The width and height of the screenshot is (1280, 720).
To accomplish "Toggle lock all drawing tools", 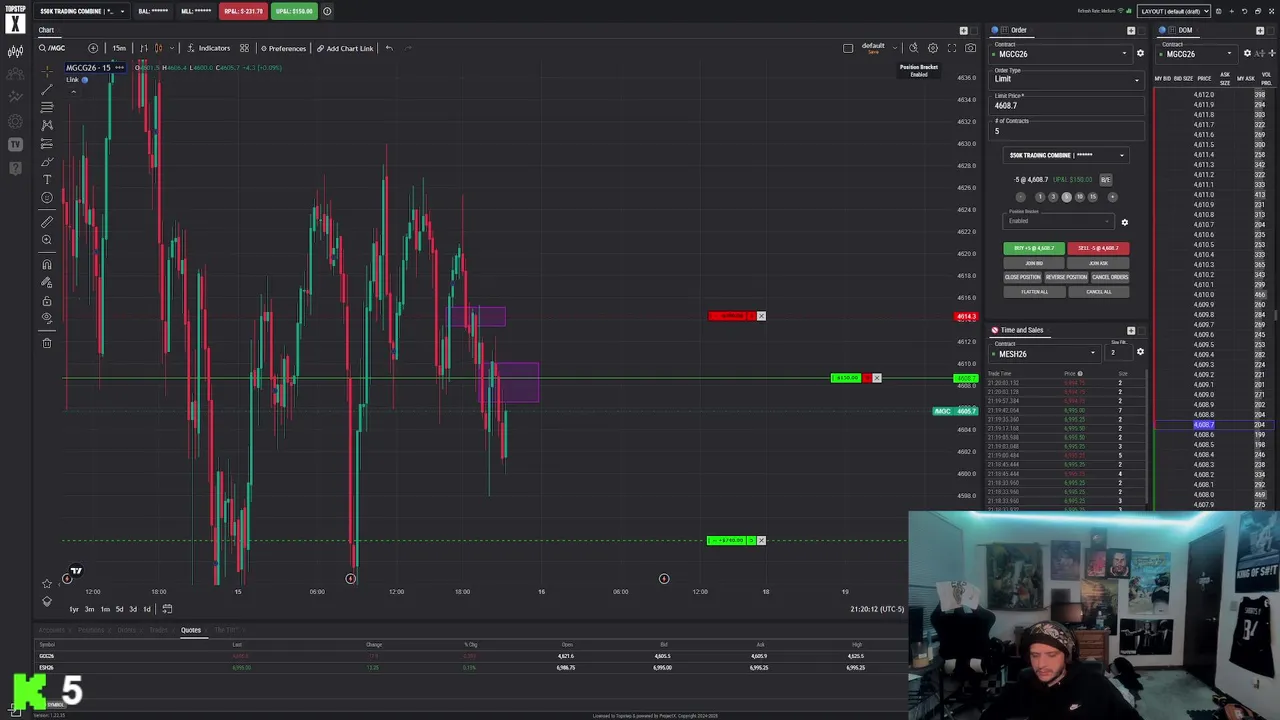I will click(46, 300).
